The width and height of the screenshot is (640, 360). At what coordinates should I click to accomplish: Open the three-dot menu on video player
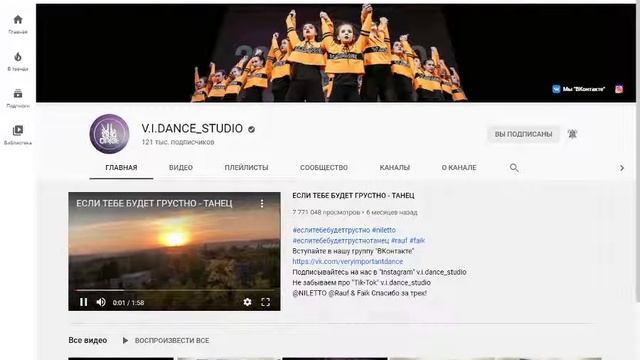tap(262, 203)
